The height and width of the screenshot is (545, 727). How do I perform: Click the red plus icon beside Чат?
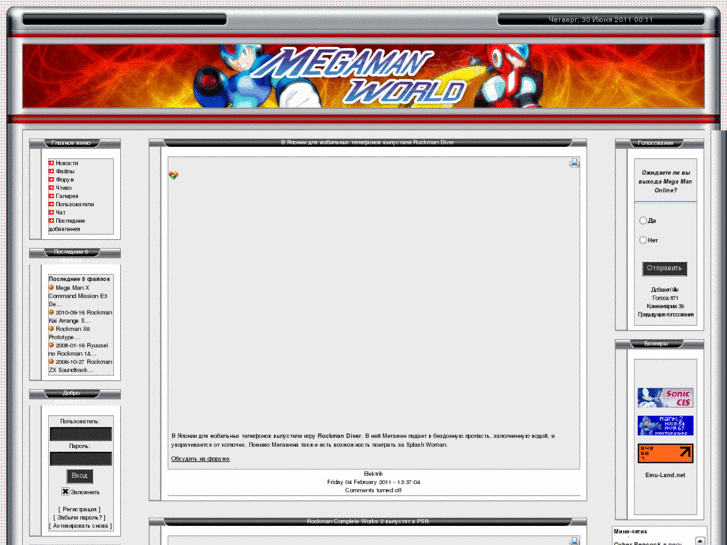point(51,212)
